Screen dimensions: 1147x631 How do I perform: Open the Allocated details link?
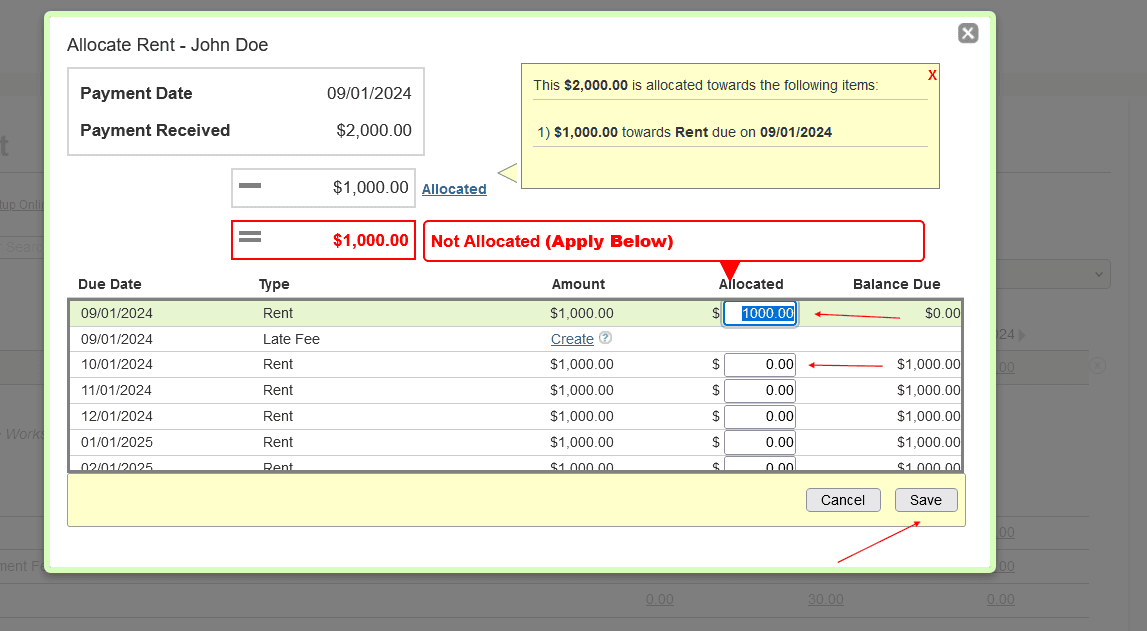click(x=454, y=189)
